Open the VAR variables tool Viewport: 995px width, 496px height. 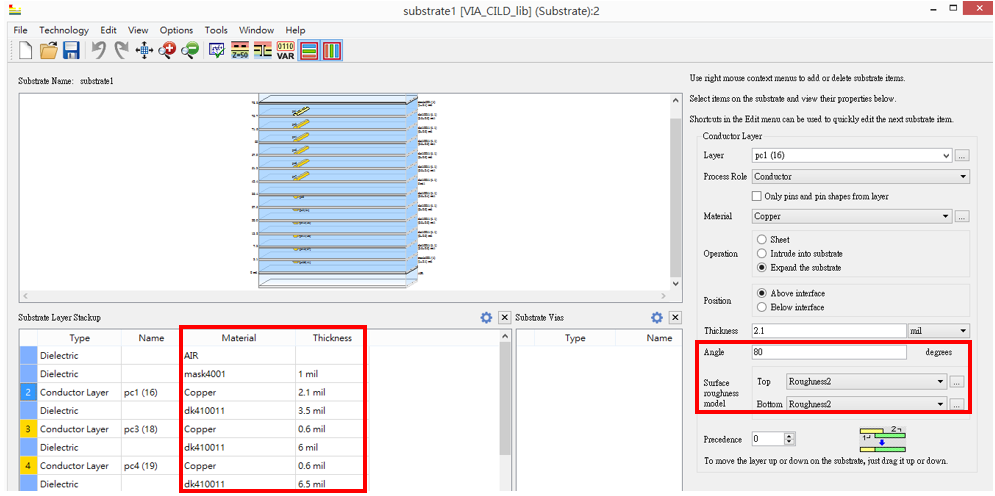pyautogui.click(x=286, y=51)
